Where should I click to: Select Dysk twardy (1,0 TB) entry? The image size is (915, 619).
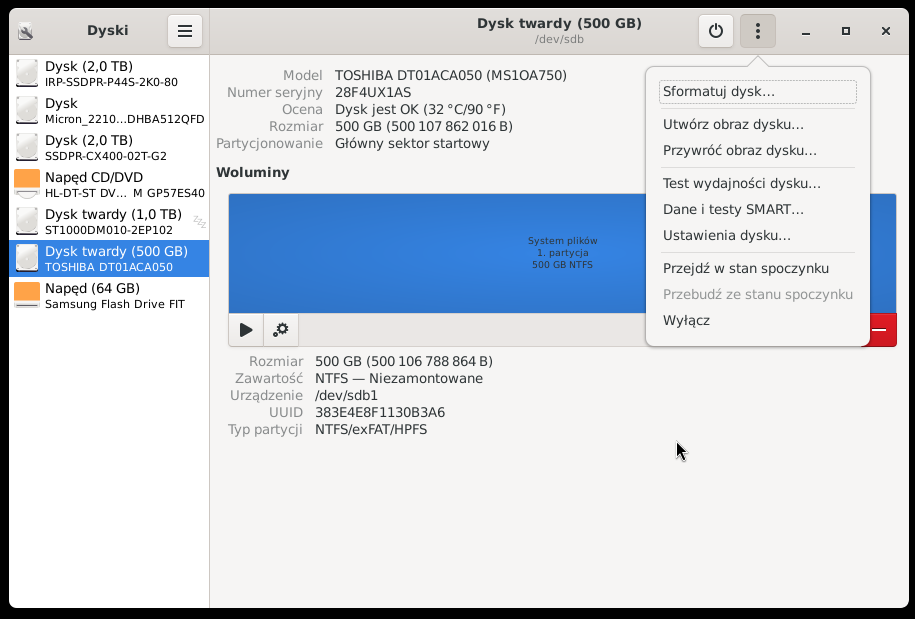point(109,222)
